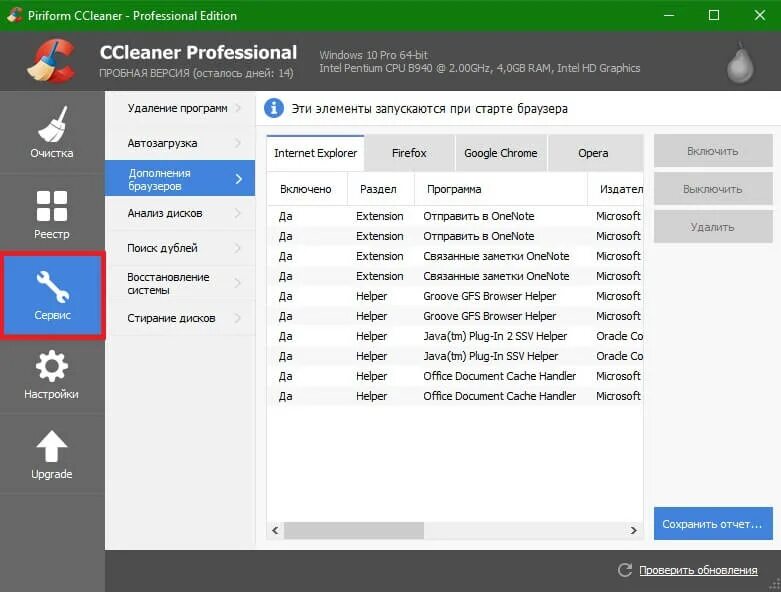Open Удаление программ submenu
781x592 pixels.
pyautogui.click(x=180, y=108)
